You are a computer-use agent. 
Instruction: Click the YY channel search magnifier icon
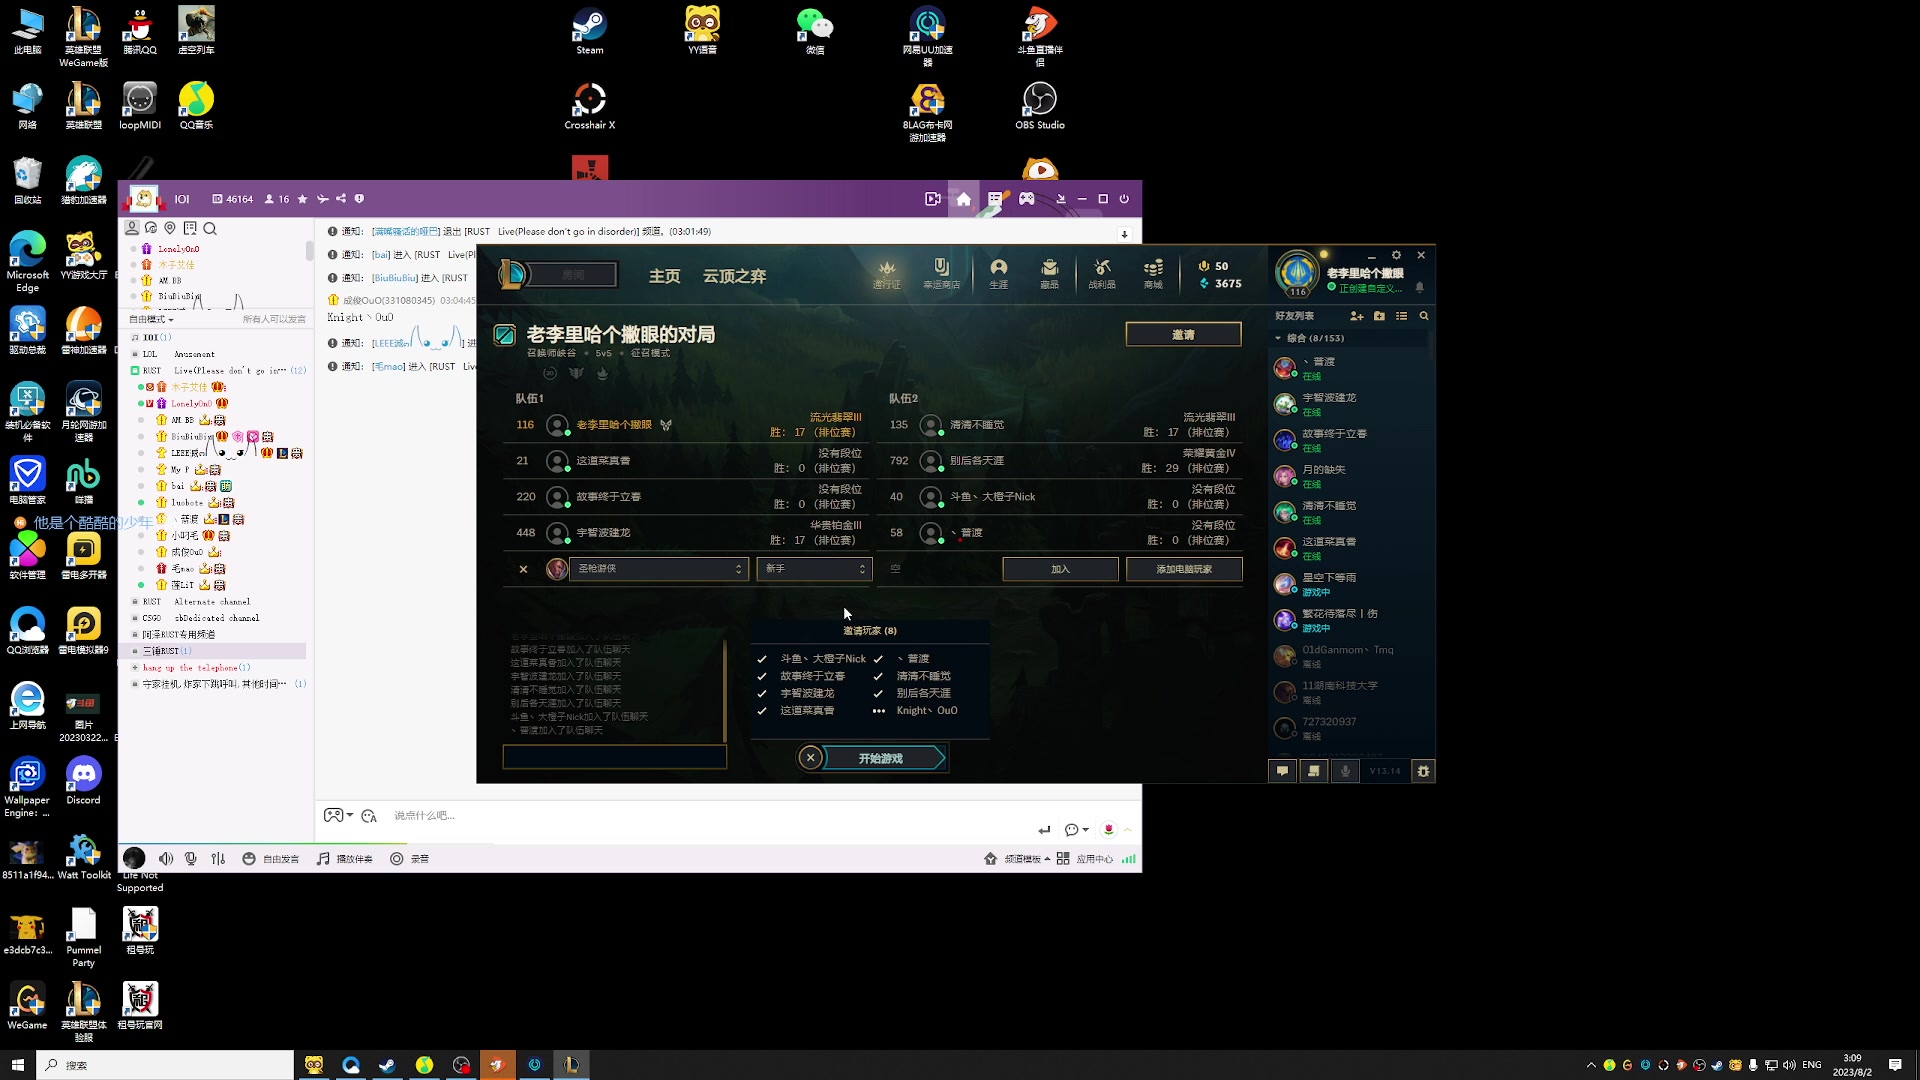tap(210, 228)
